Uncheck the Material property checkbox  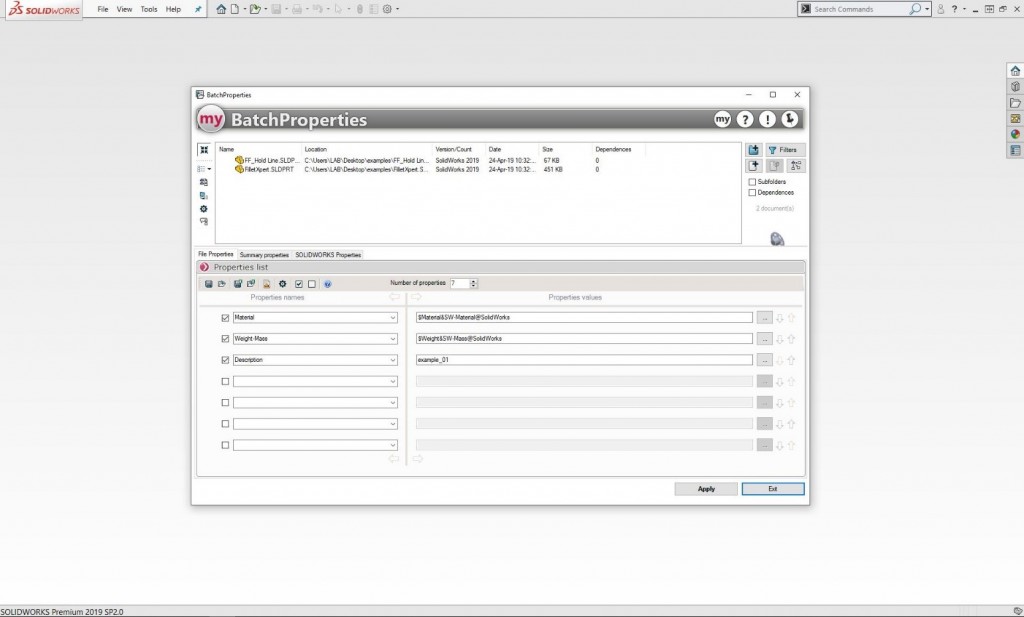(225, 318)
